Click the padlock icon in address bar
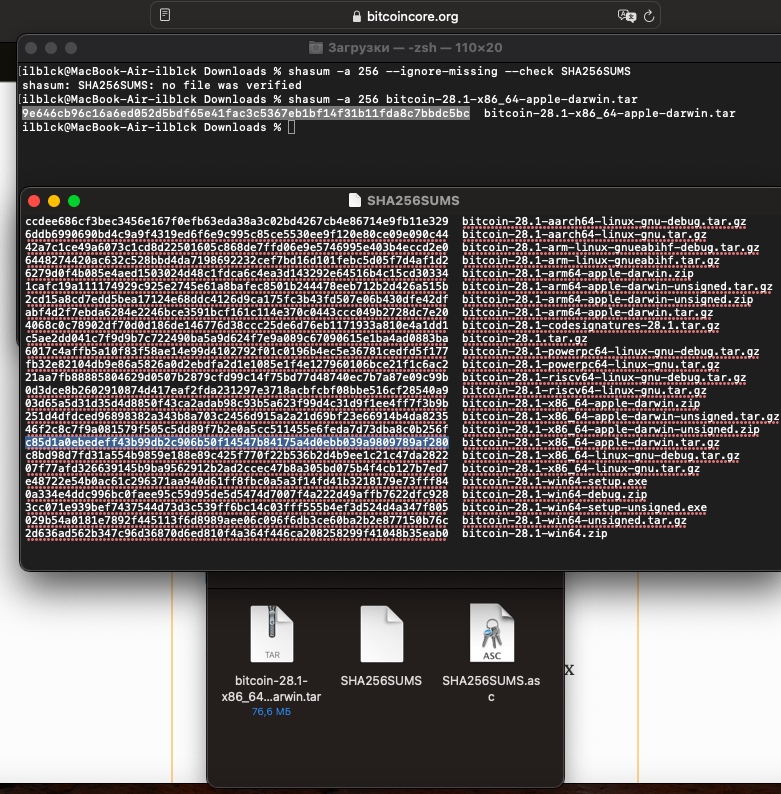This screenshot has width=781, height=794. pos(357,17)
